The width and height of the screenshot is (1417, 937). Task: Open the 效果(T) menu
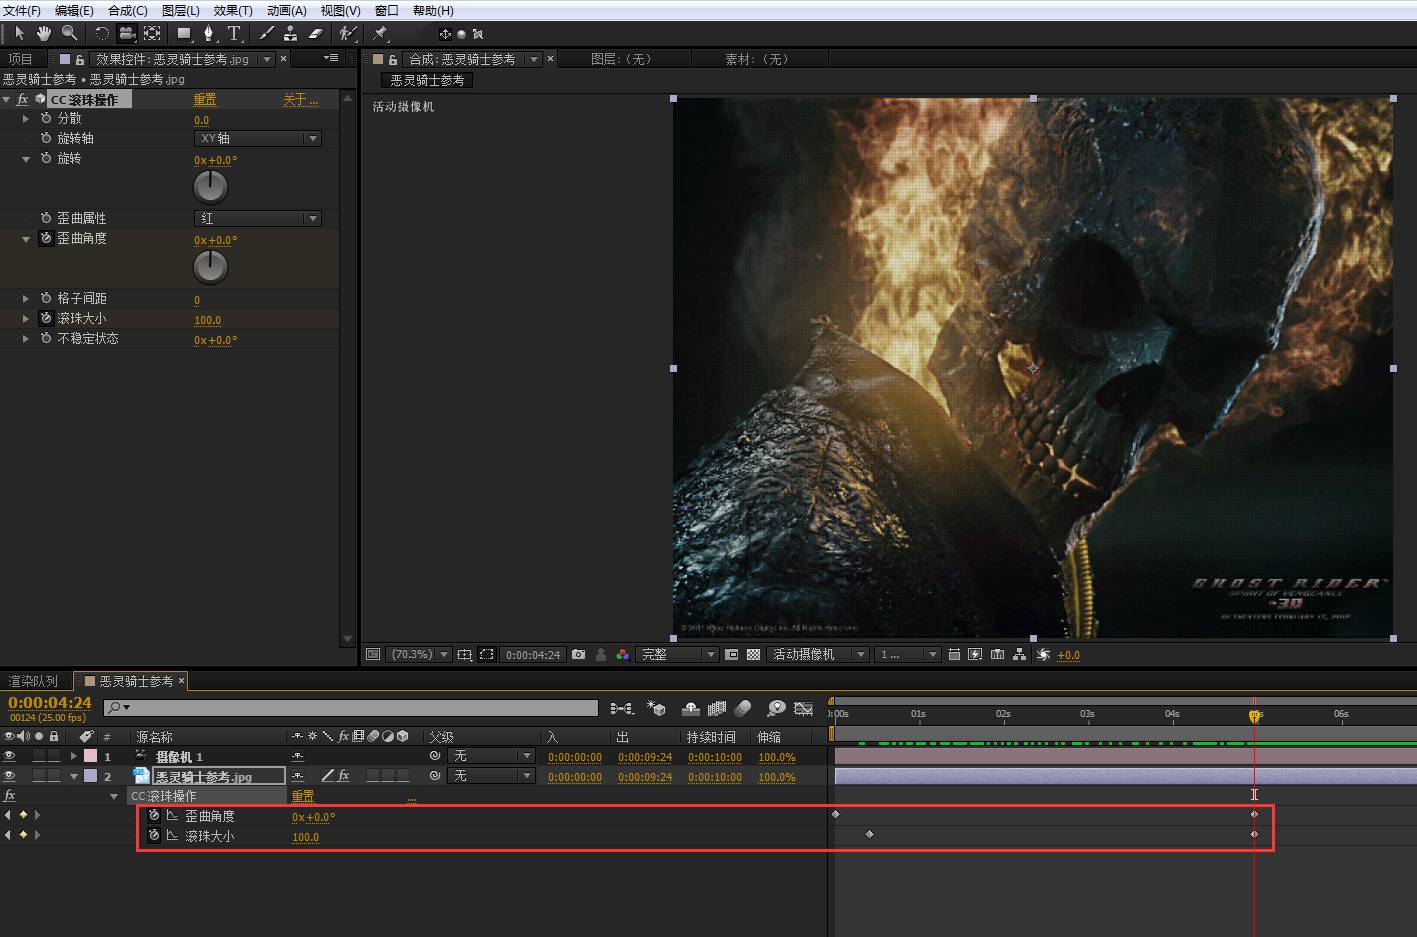pyautogui.click(x=232, y=10)
